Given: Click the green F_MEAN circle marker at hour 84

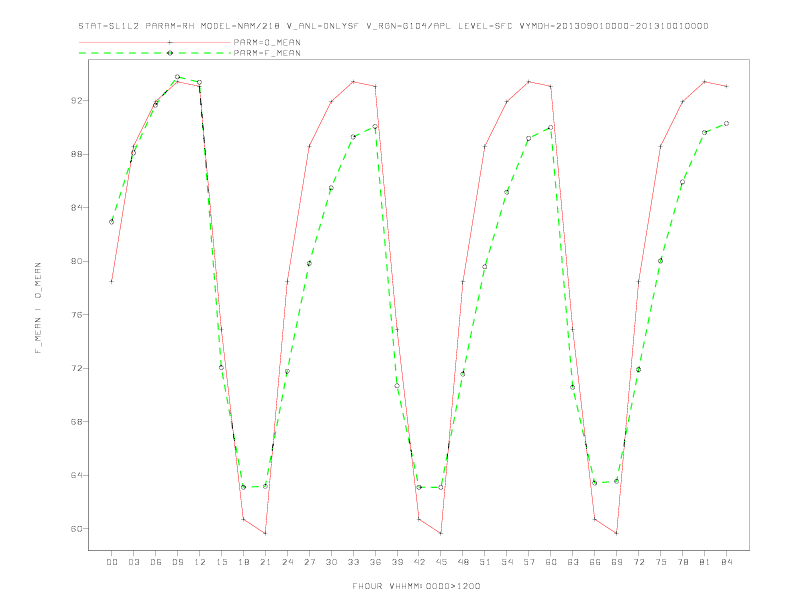Looking at the screenshot, I should tap(726, 123).
